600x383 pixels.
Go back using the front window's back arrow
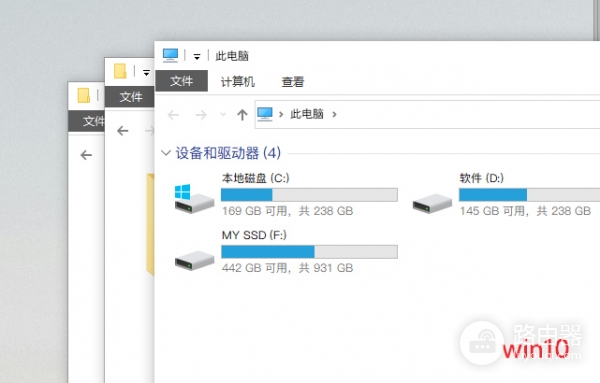coord(173,114)
